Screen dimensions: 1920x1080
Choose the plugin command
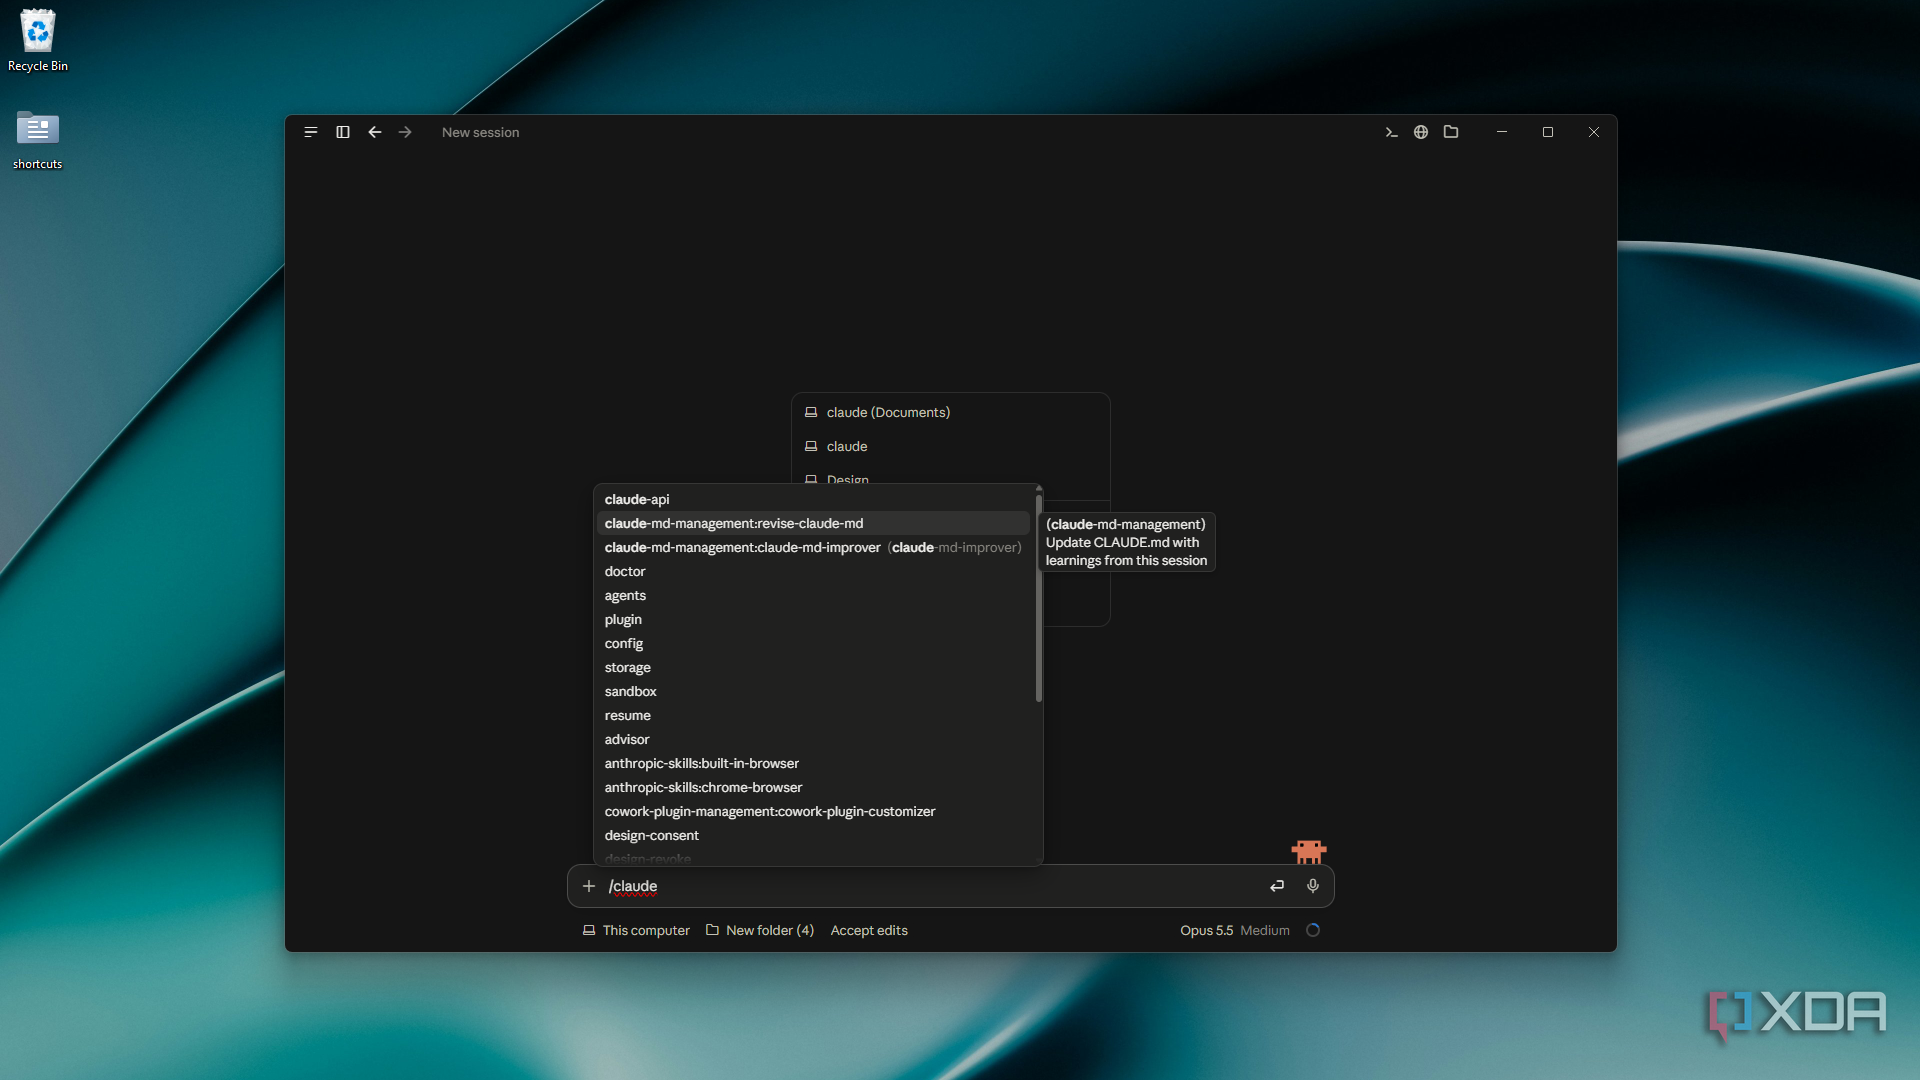pos(813,619)
